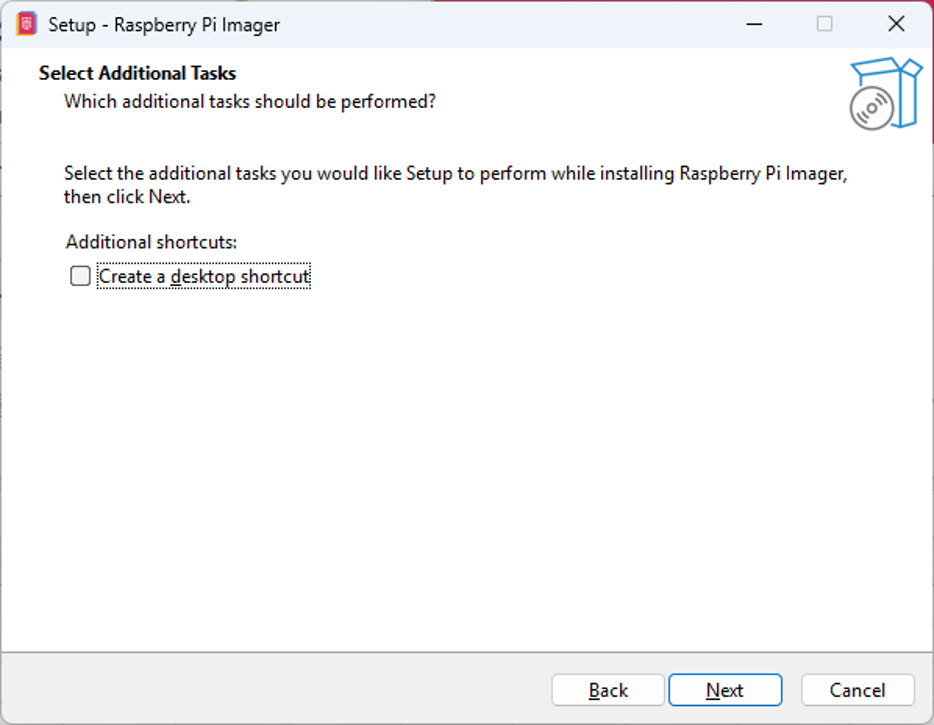Image resolution: width=934 pixels, height=725 pixels.
Task: Click the disc graphic beside the blue box
Action: [x=871, y=108]
